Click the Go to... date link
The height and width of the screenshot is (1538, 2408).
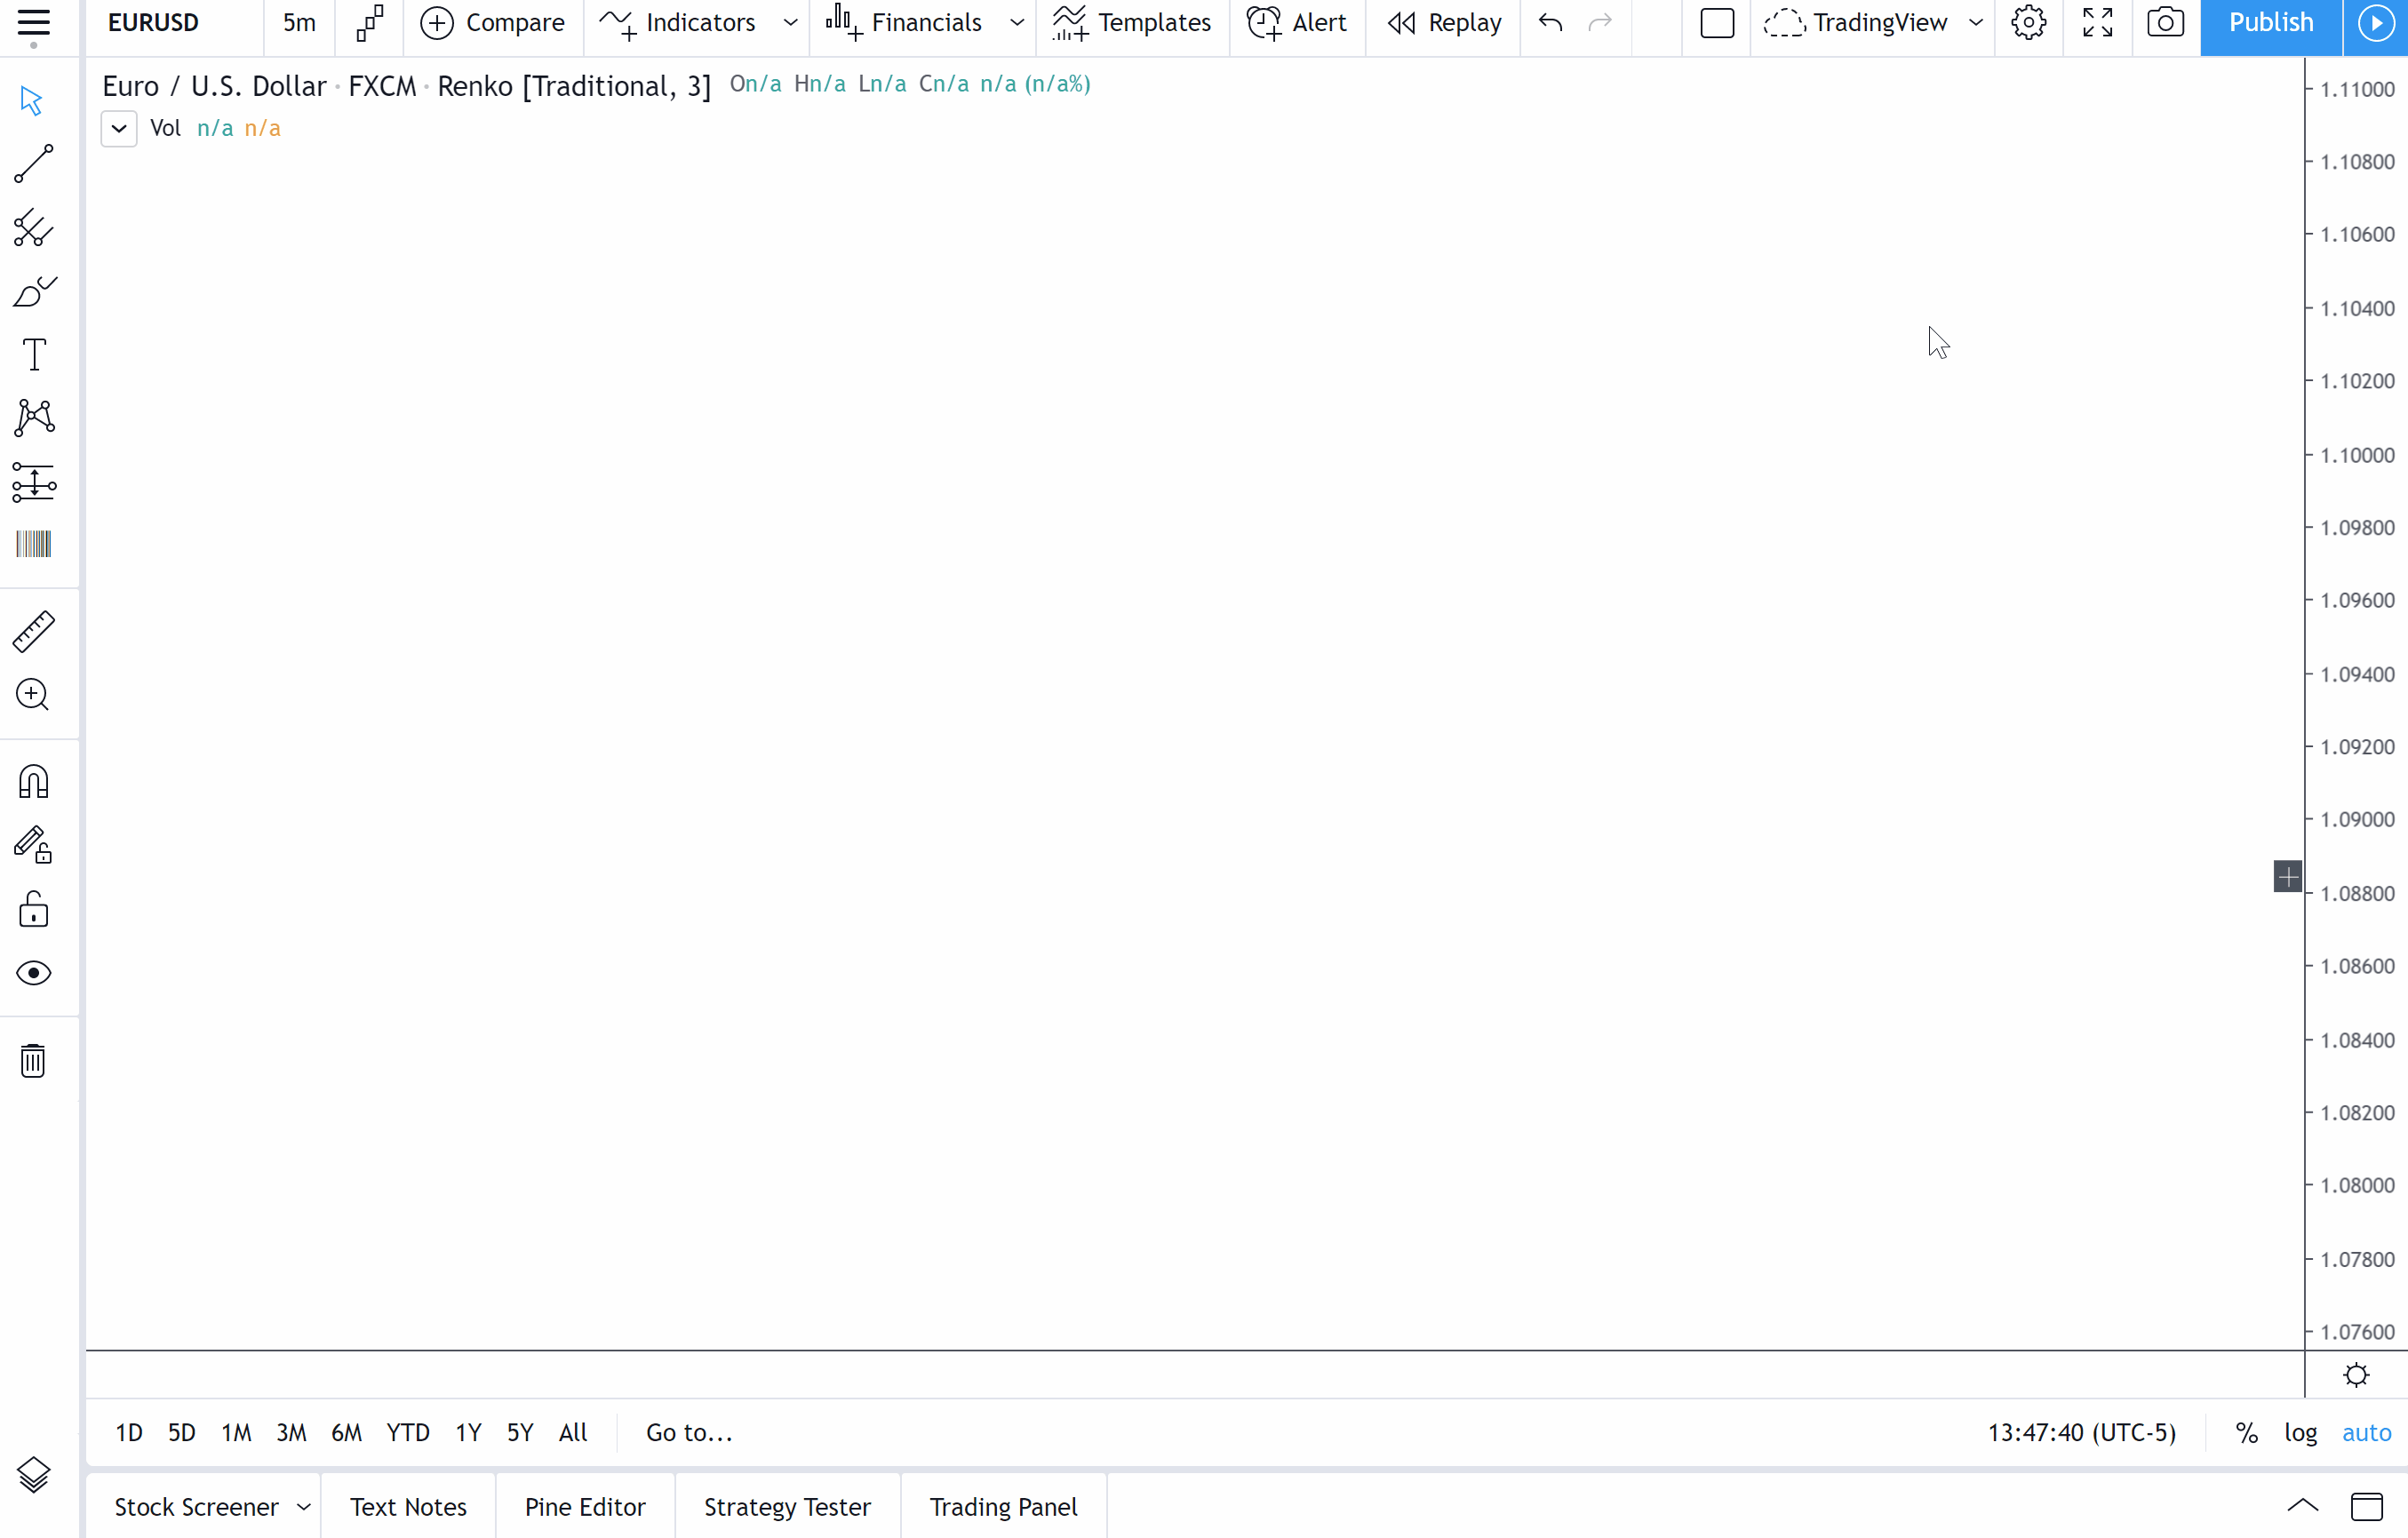point(689,1432)
